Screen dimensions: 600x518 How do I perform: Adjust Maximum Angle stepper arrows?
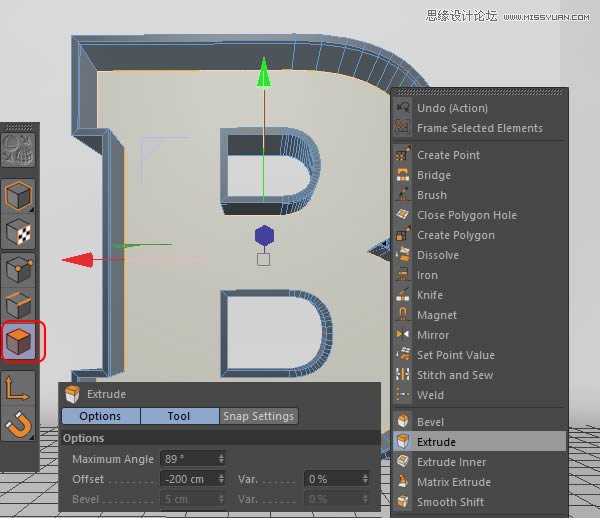pyautogui.click(x=221, y=459)
